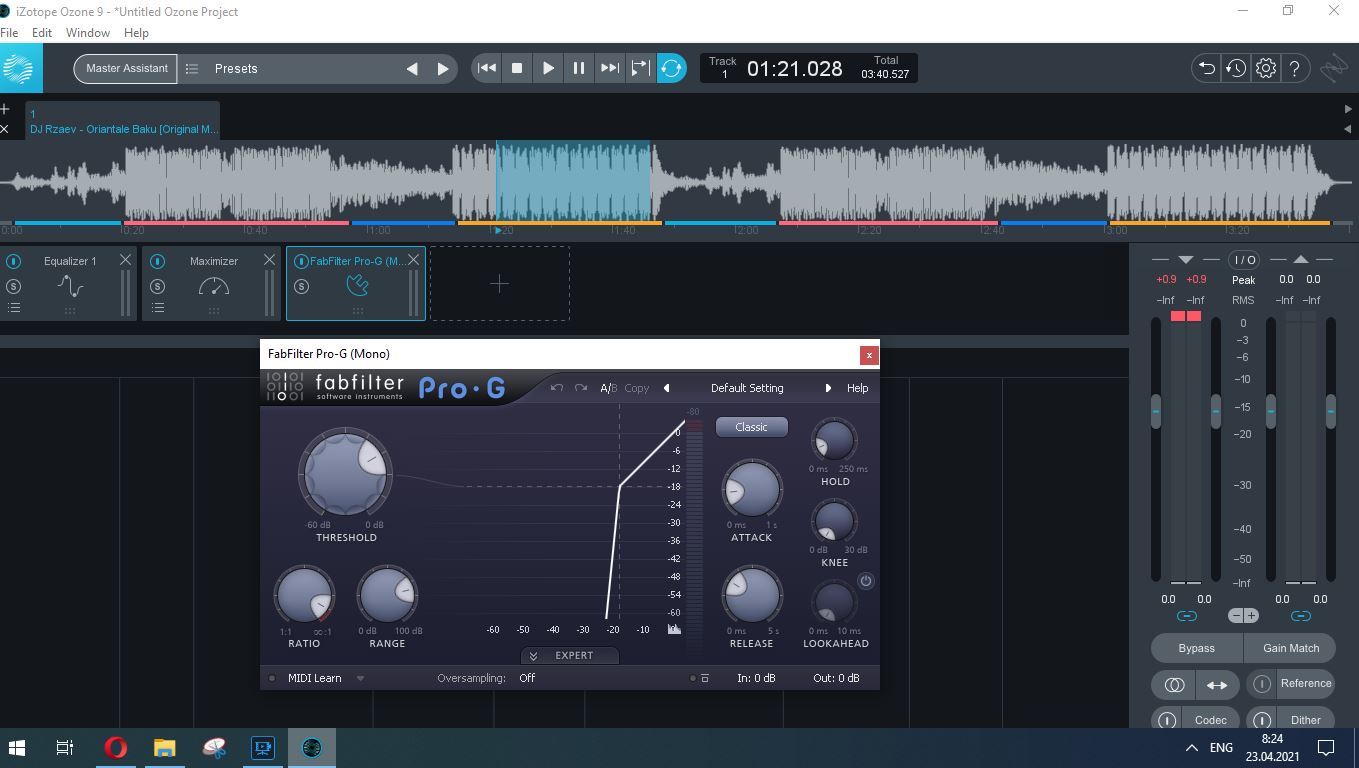
Task: Toggle the loop playback icon
Action: [671, 68]
